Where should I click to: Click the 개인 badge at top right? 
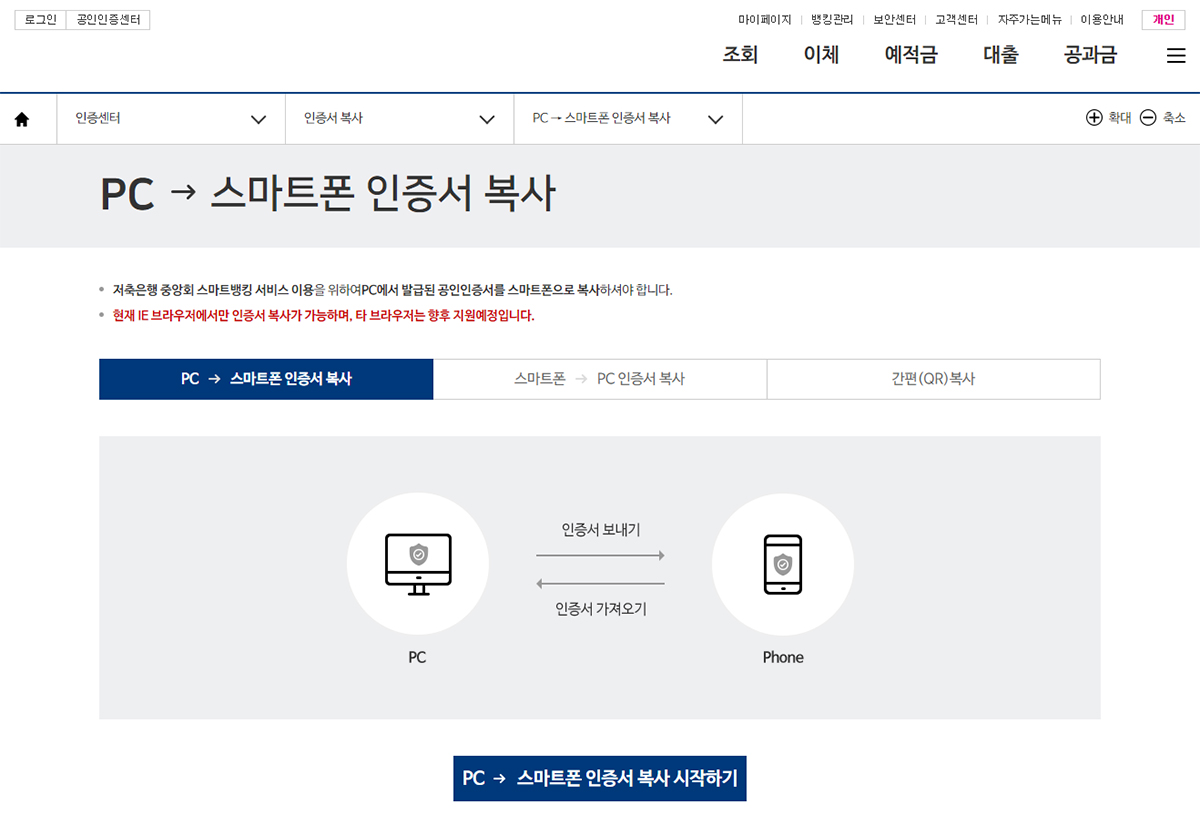tap(1163, 19)
